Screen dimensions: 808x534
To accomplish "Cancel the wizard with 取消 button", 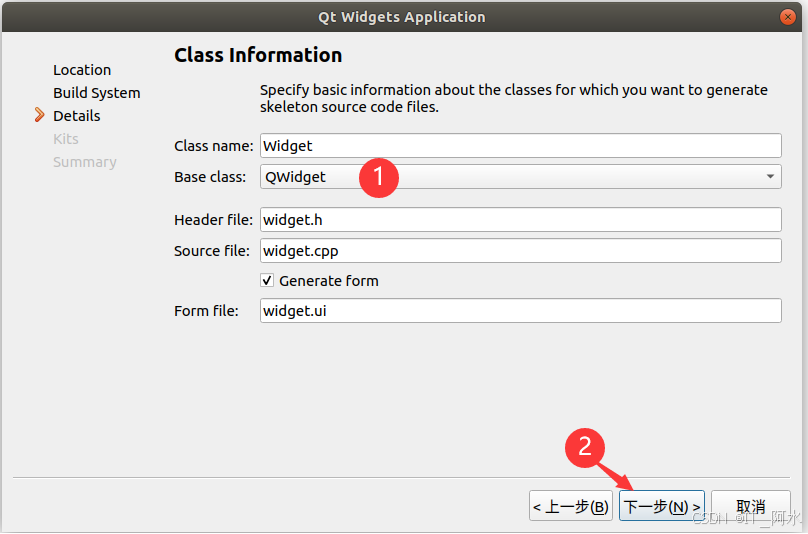I will coord(751,506).
